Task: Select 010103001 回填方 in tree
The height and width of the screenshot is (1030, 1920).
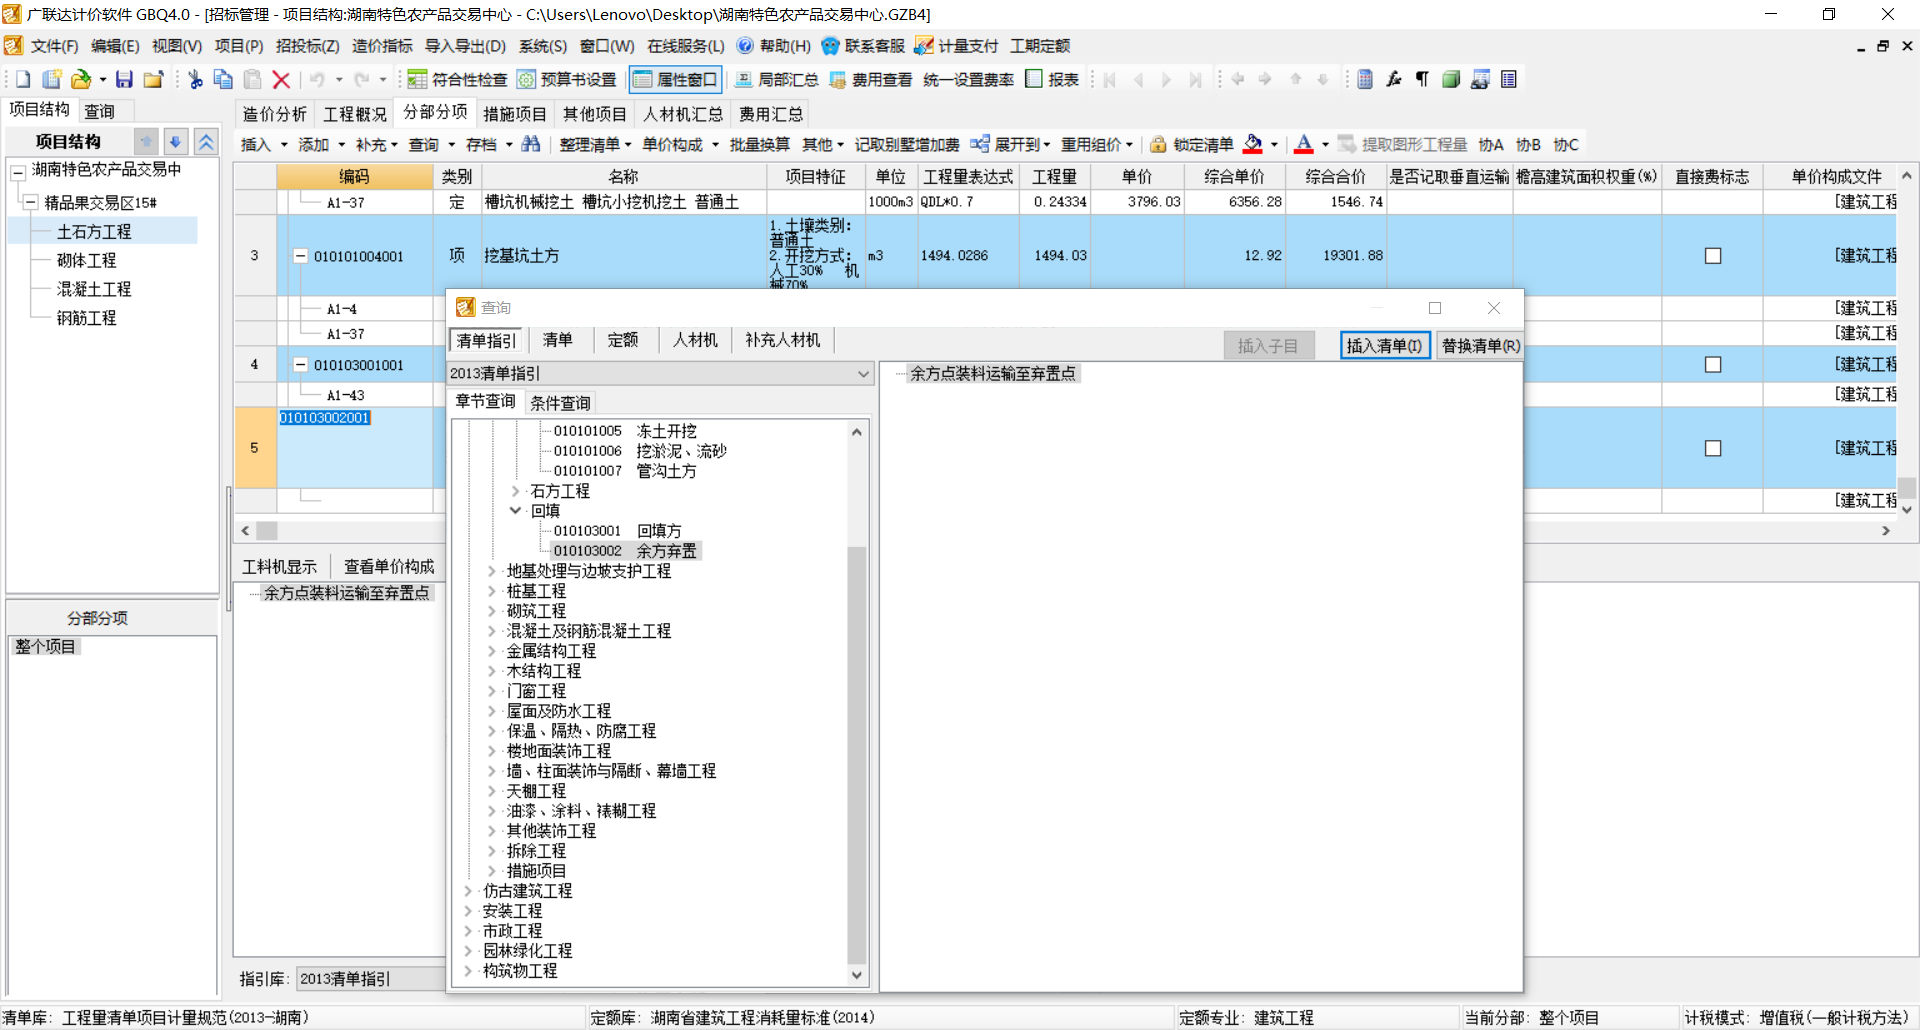Action: tap(617, 531)
